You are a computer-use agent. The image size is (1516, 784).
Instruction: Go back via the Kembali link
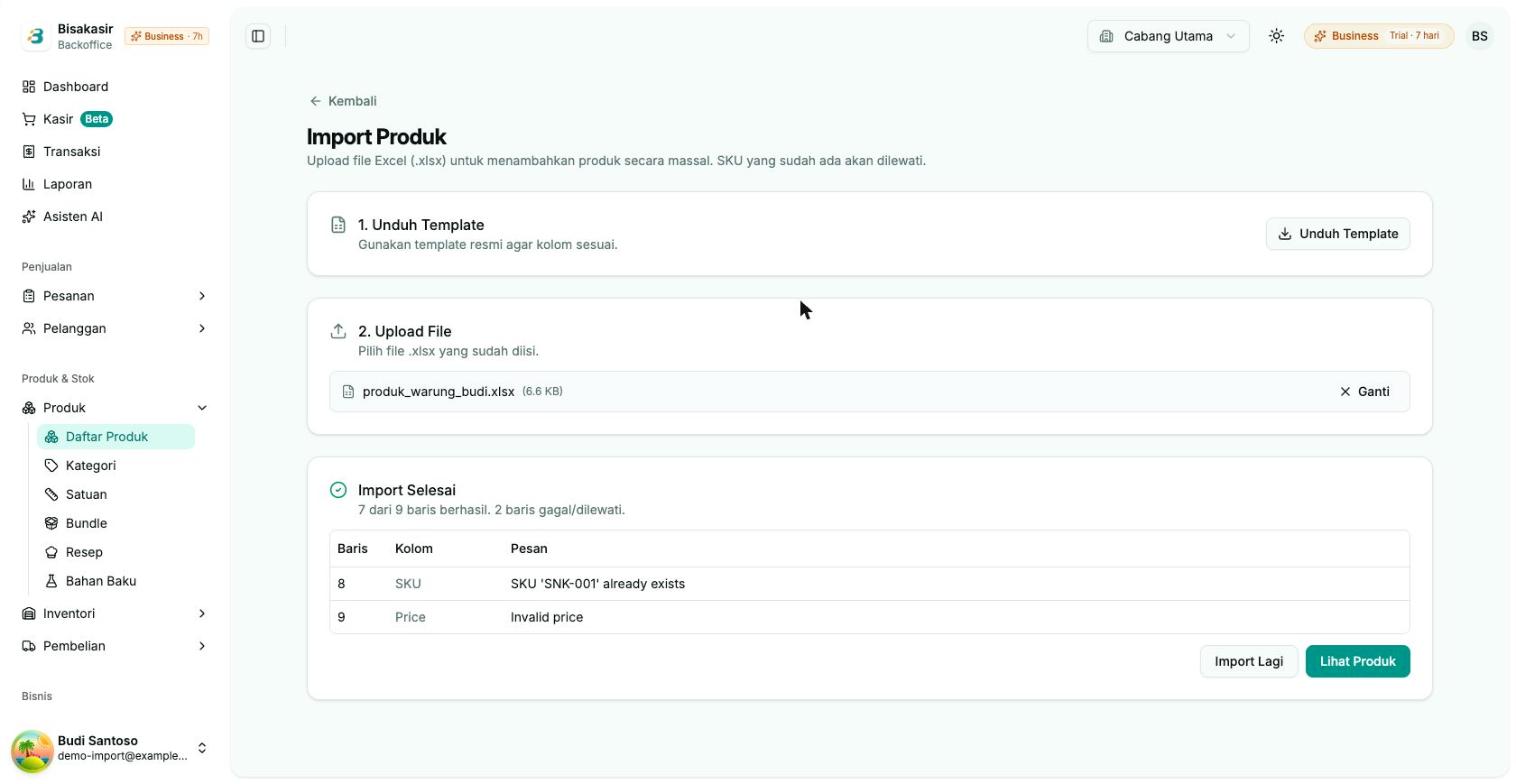[x=343, y=101]
